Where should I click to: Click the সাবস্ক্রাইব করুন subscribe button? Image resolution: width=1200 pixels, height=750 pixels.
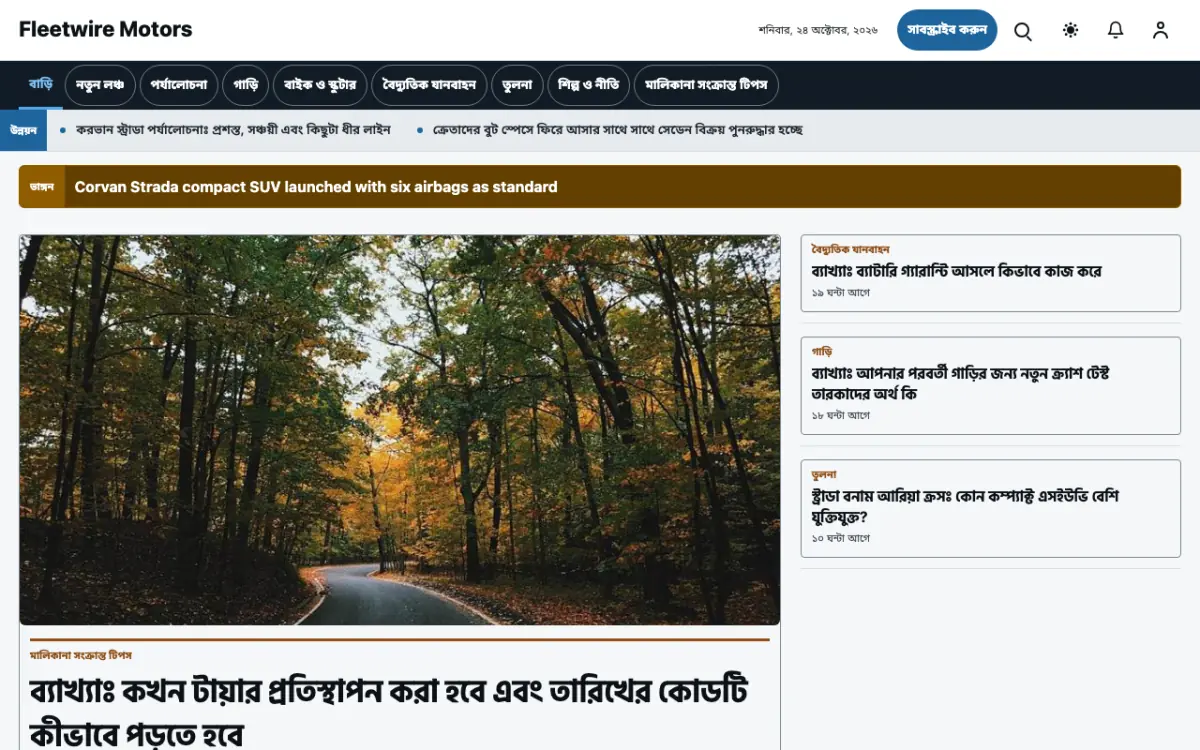tap(947, 30)
